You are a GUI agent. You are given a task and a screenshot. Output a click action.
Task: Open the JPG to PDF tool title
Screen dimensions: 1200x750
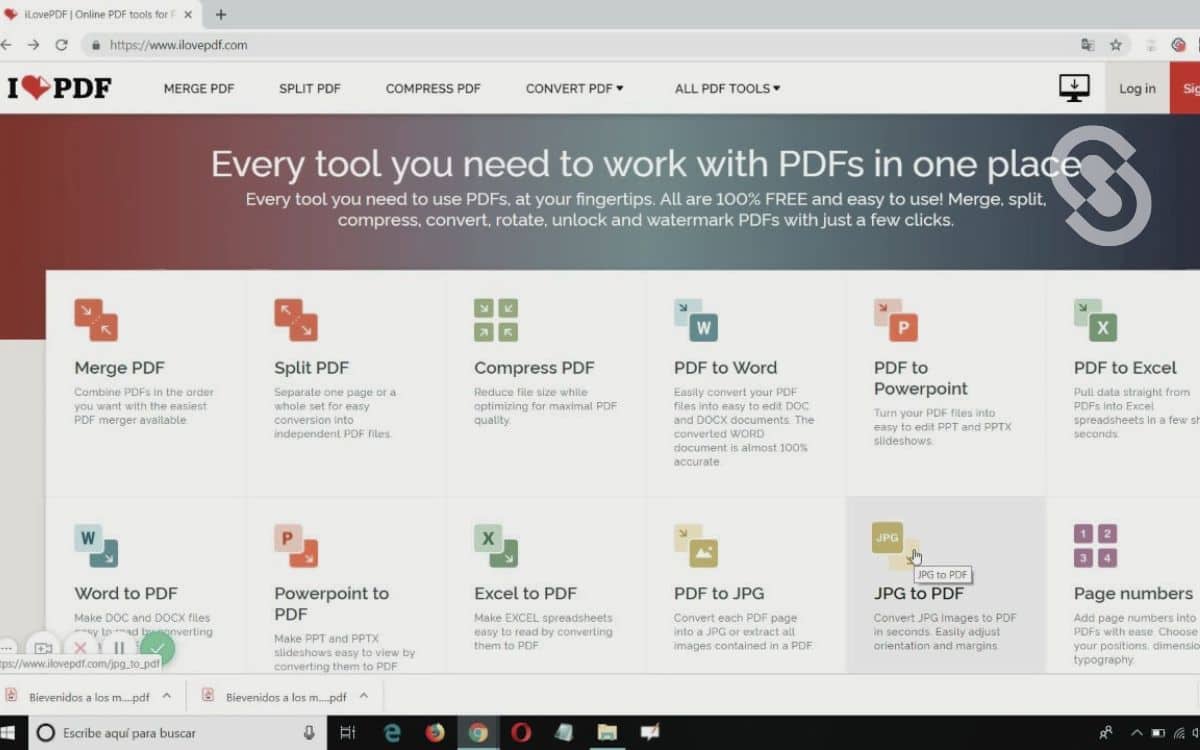coord(918,593)
